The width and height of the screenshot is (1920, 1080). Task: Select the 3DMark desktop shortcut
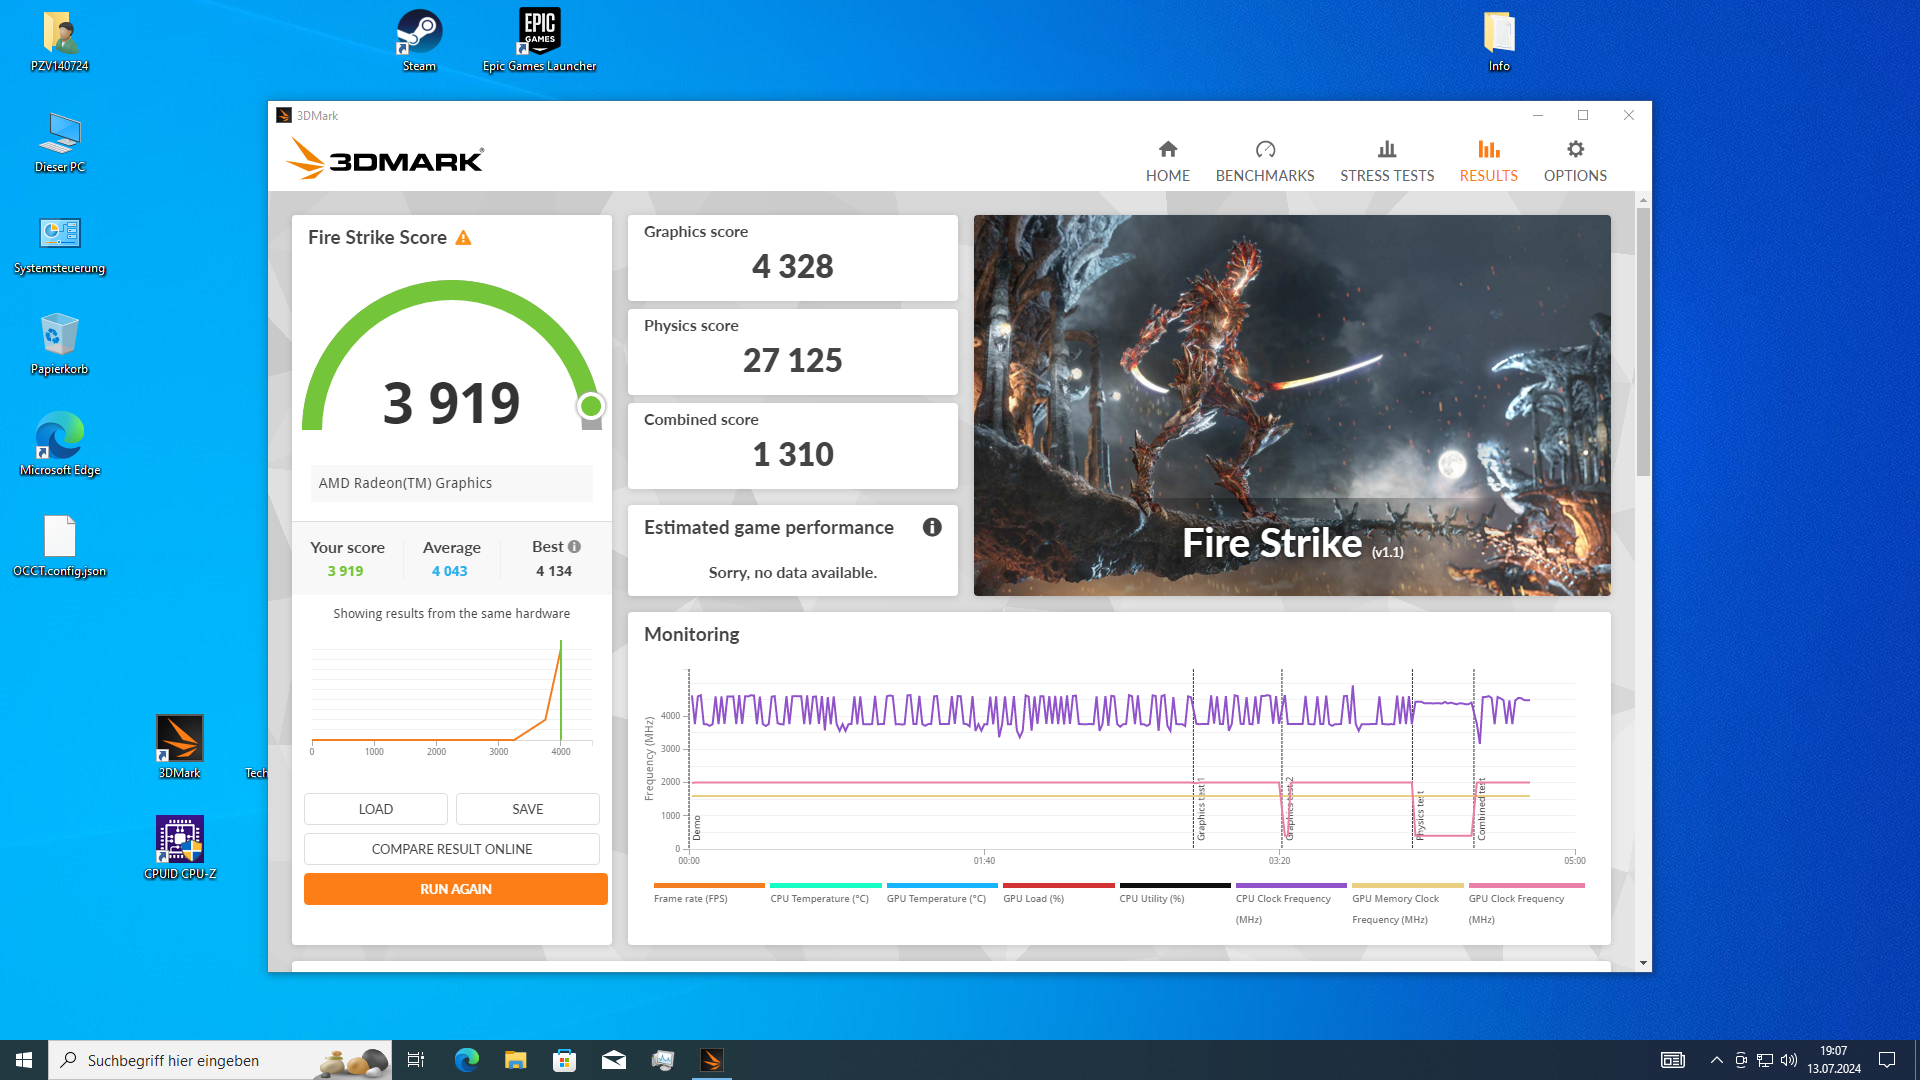[180, 747]
